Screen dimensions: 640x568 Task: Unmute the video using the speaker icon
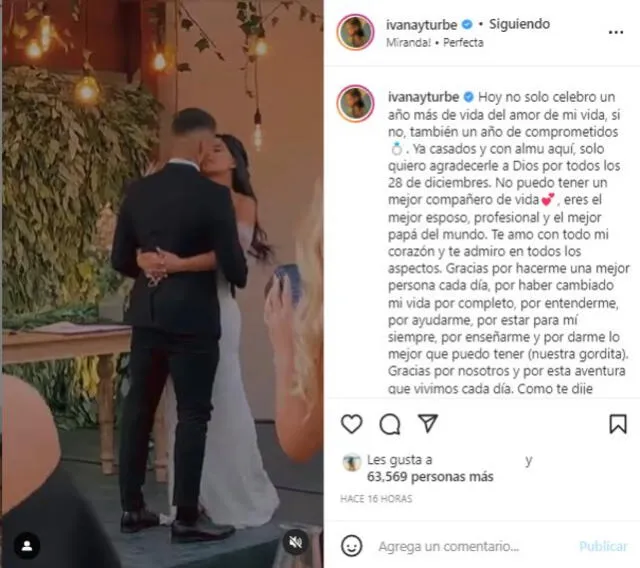(296, 542)
